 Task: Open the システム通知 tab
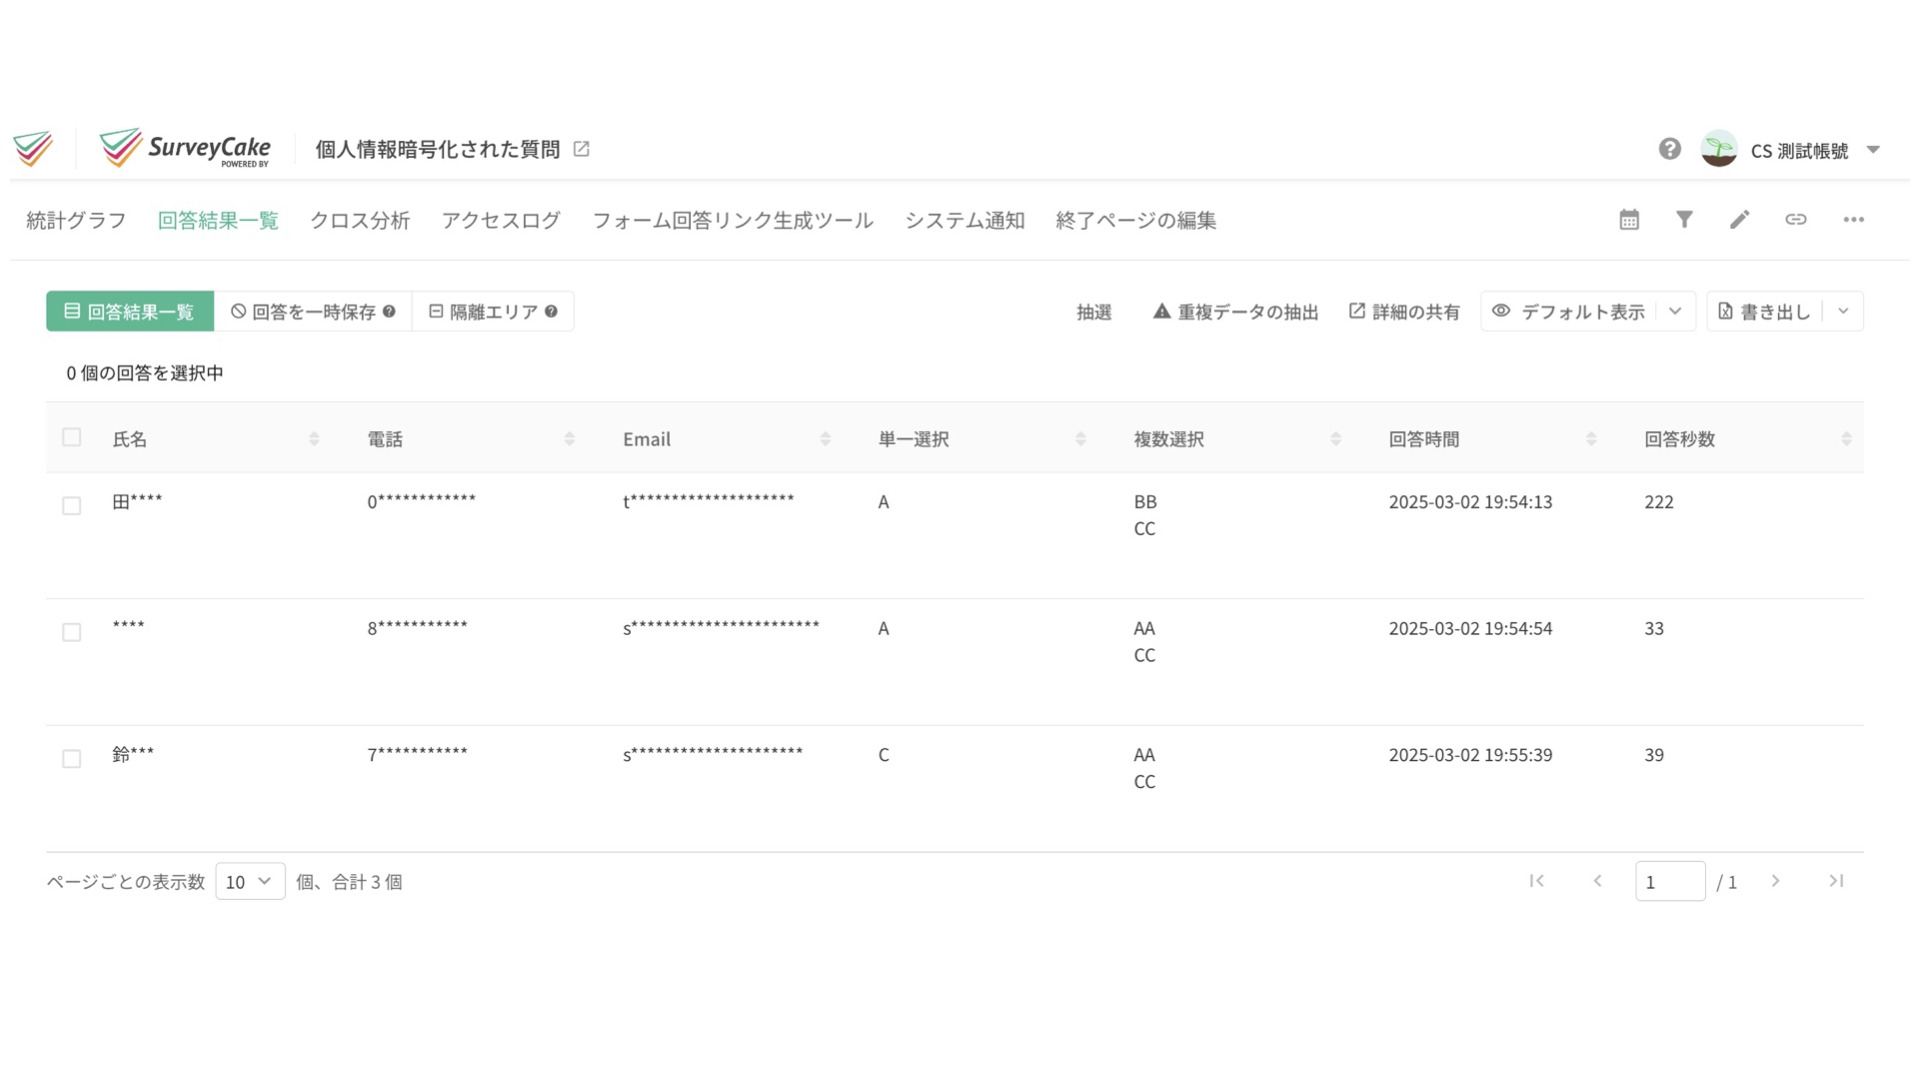(965, 220)
